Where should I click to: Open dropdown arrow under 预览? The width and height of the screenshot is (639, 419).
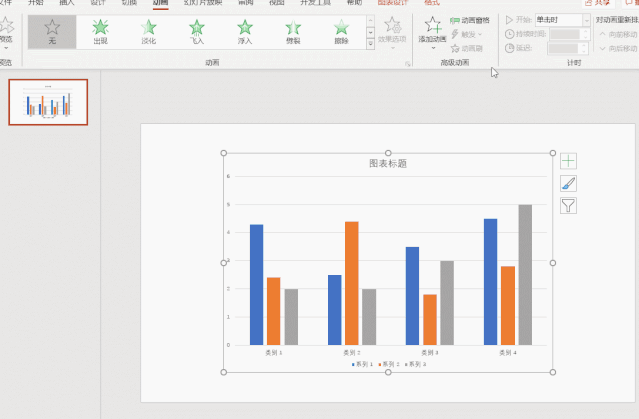[x=6, y=48]
